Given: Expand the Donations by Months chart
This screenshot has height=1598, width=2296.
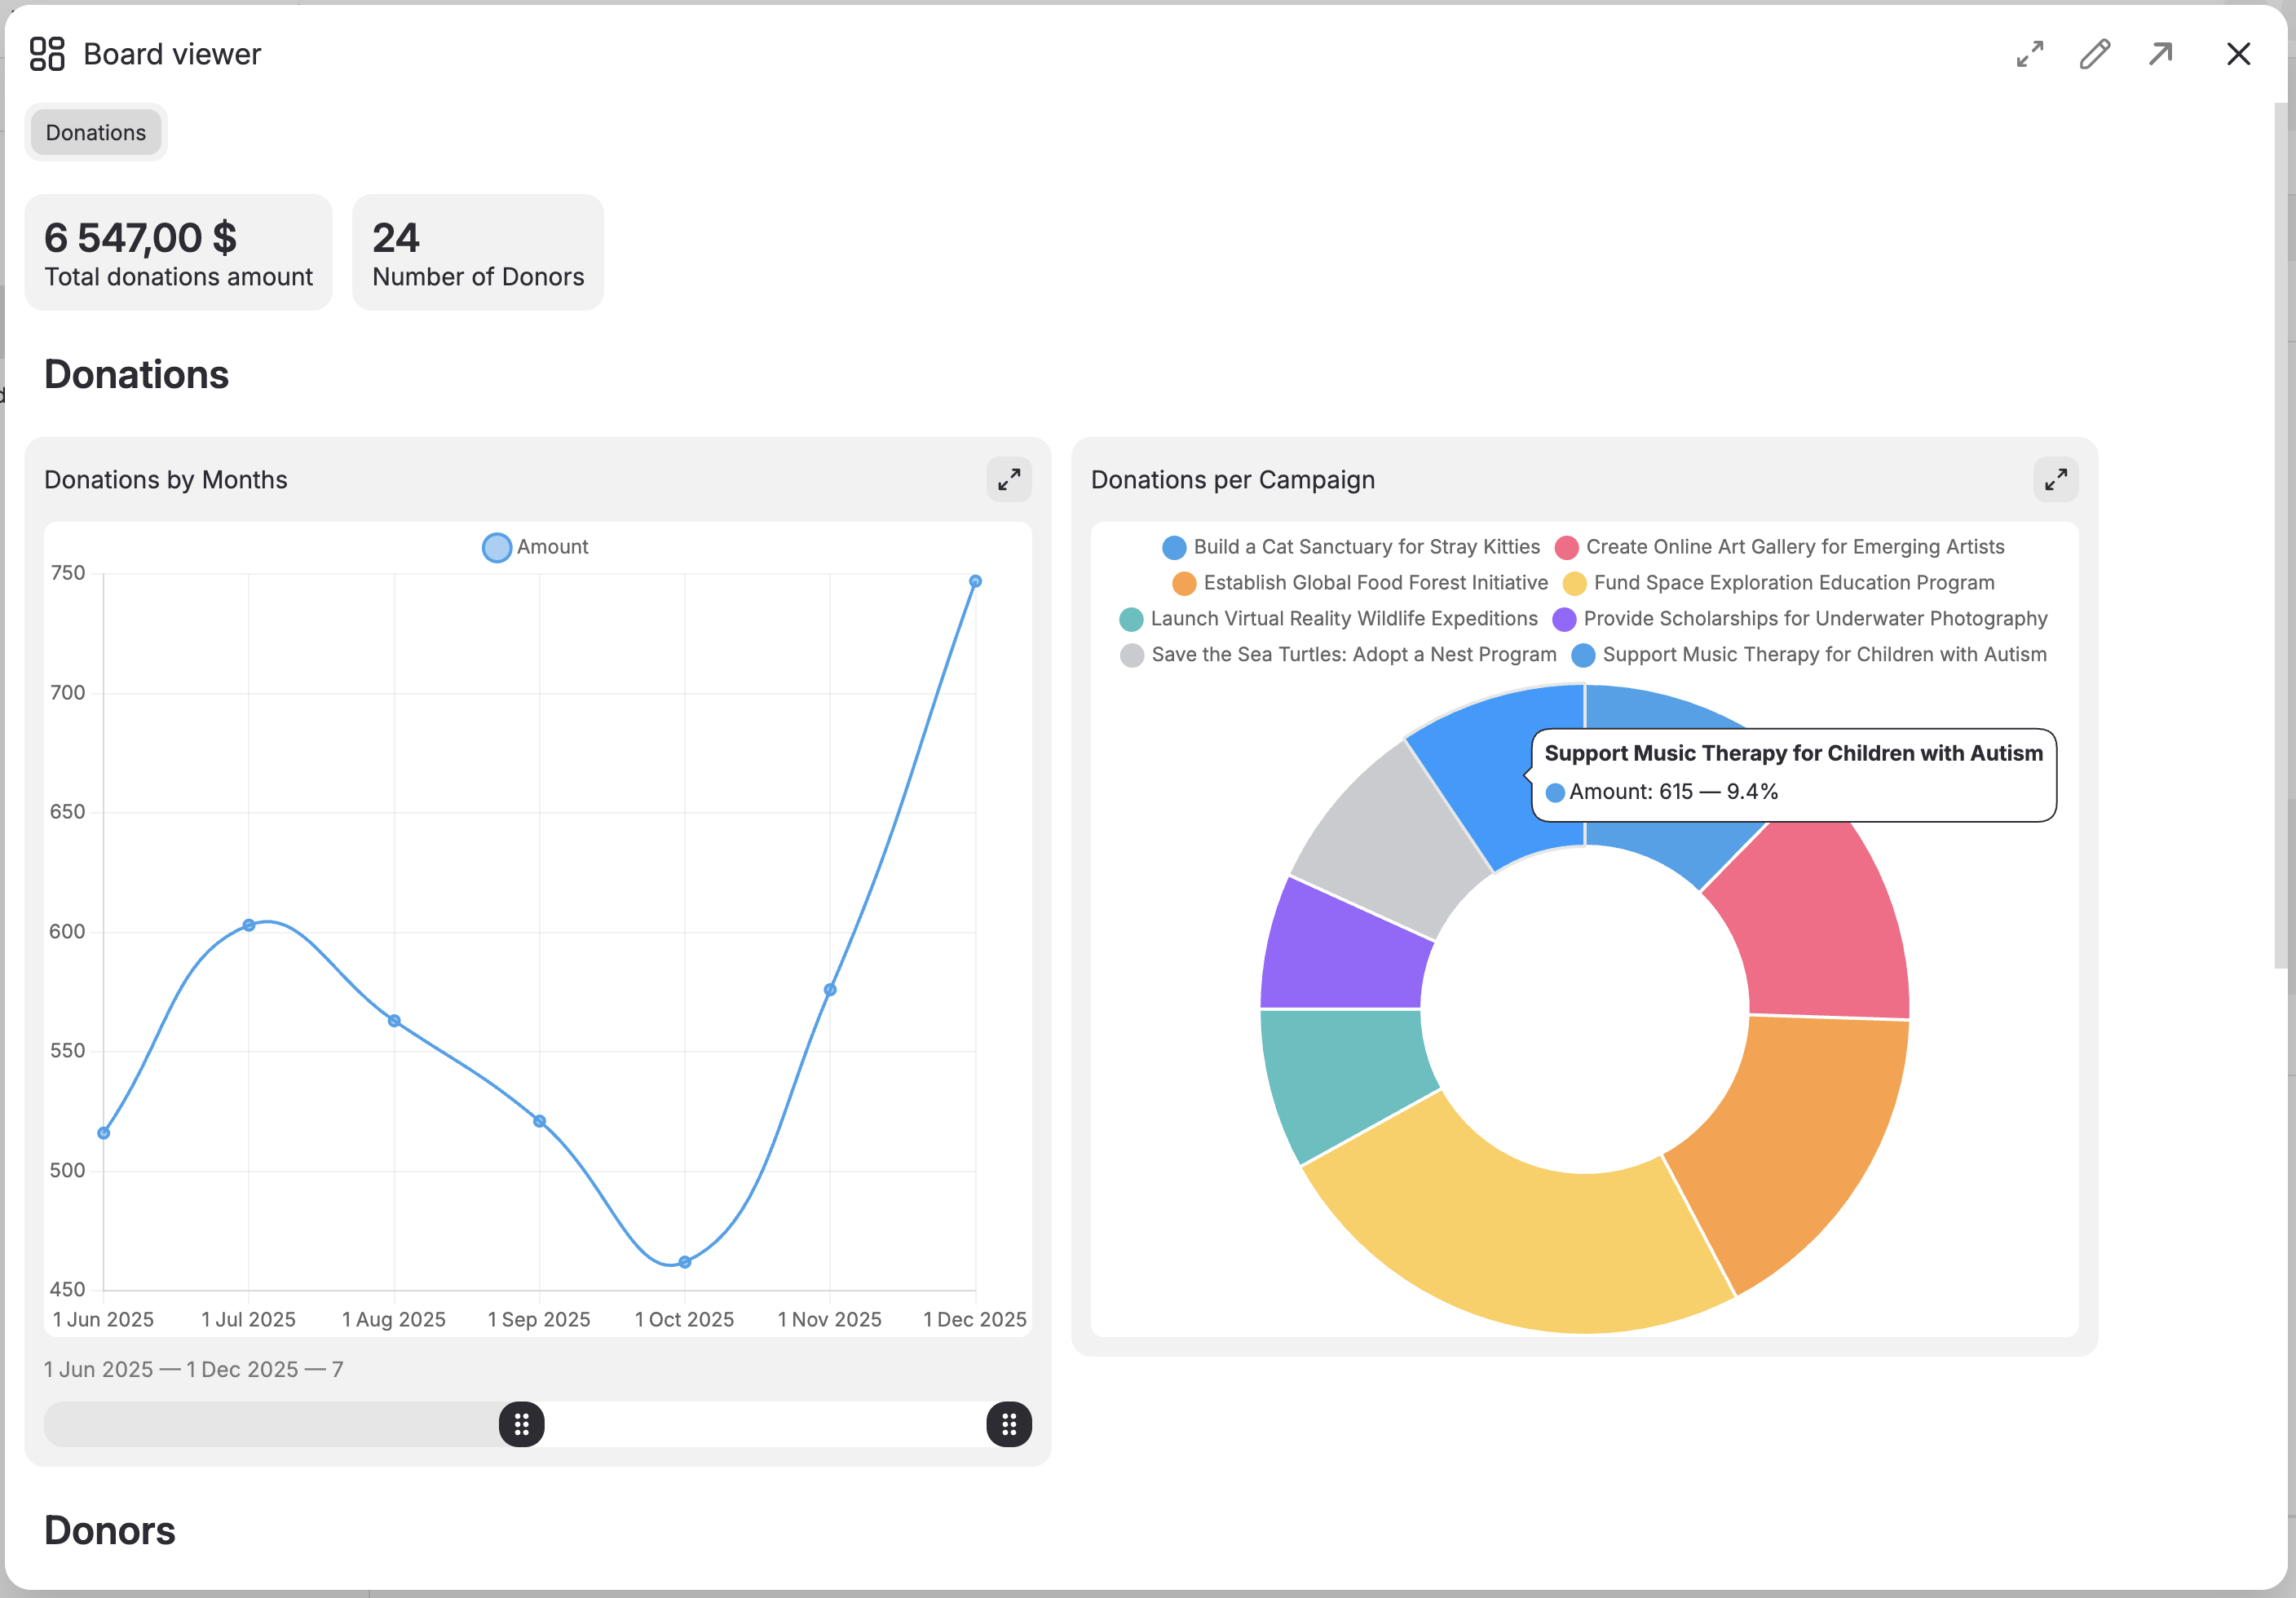Looking at the screenshot, I should click(x=1008, y=480).
